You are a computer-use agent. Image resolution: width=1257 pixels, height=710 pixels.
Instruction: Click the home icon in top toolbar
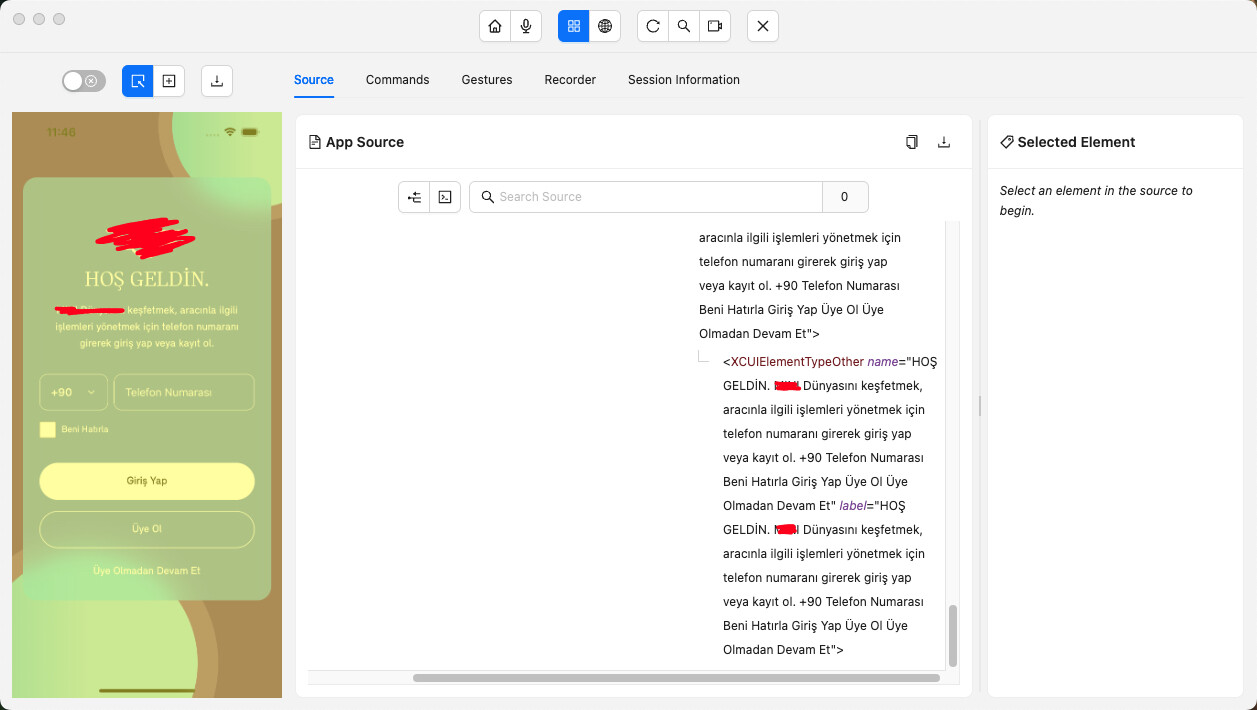494,26
